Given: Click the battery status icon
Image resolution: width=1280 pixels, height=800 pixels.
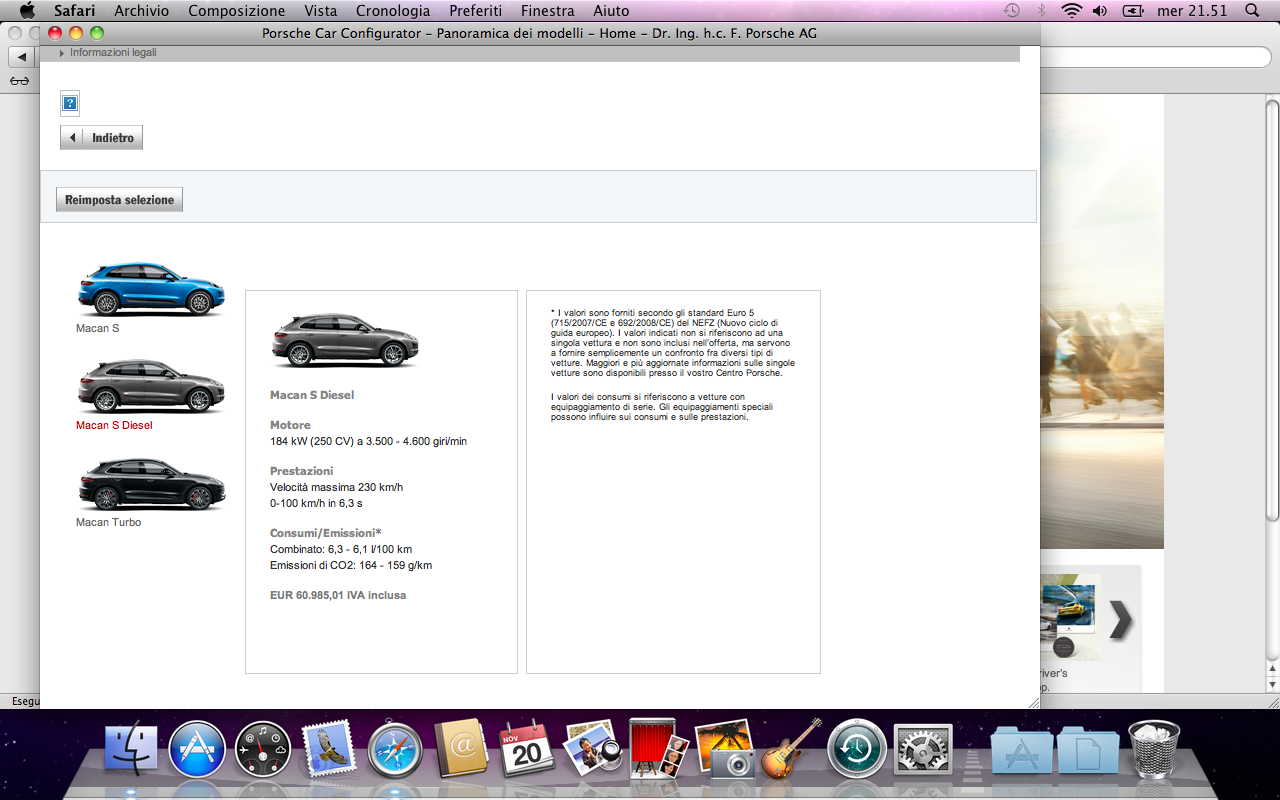Looking at the screenshot, I should point(1133,11).
